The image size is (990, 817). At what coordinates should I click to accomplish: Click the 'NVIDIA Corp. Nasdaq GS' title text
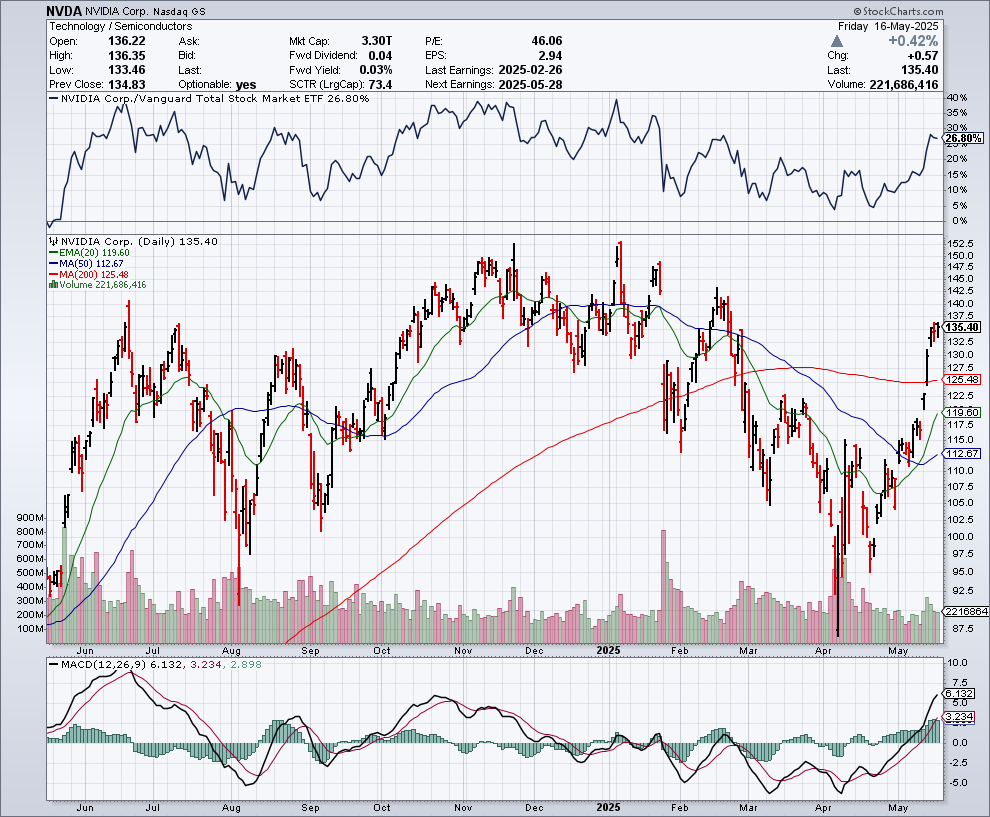tap(145, 11)
